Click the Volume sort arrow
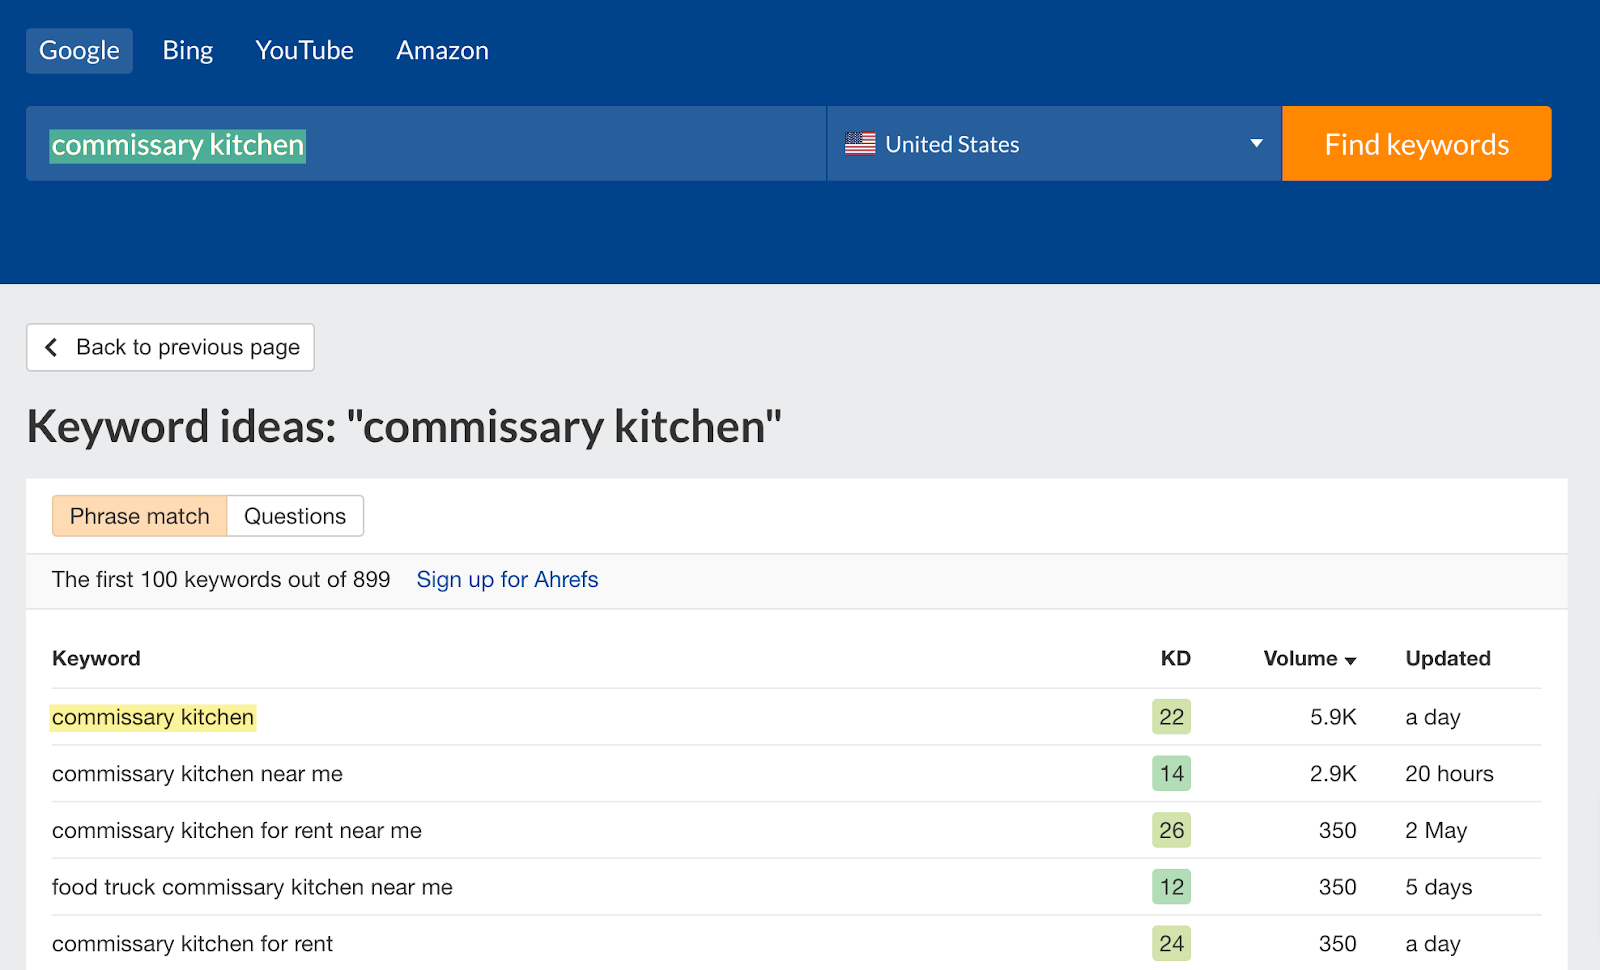Screen dimensions: 1600x970 [x=1352, y=660]
